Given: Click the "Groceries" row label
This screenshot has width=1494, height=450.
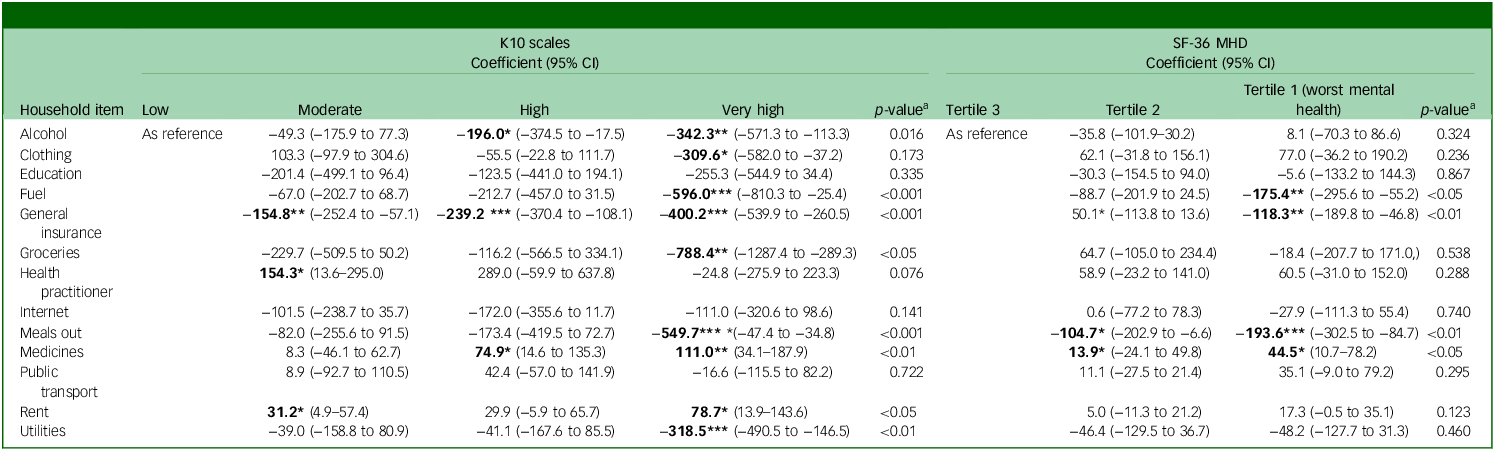Looking at the screenshot, I should tap(47, 254).
